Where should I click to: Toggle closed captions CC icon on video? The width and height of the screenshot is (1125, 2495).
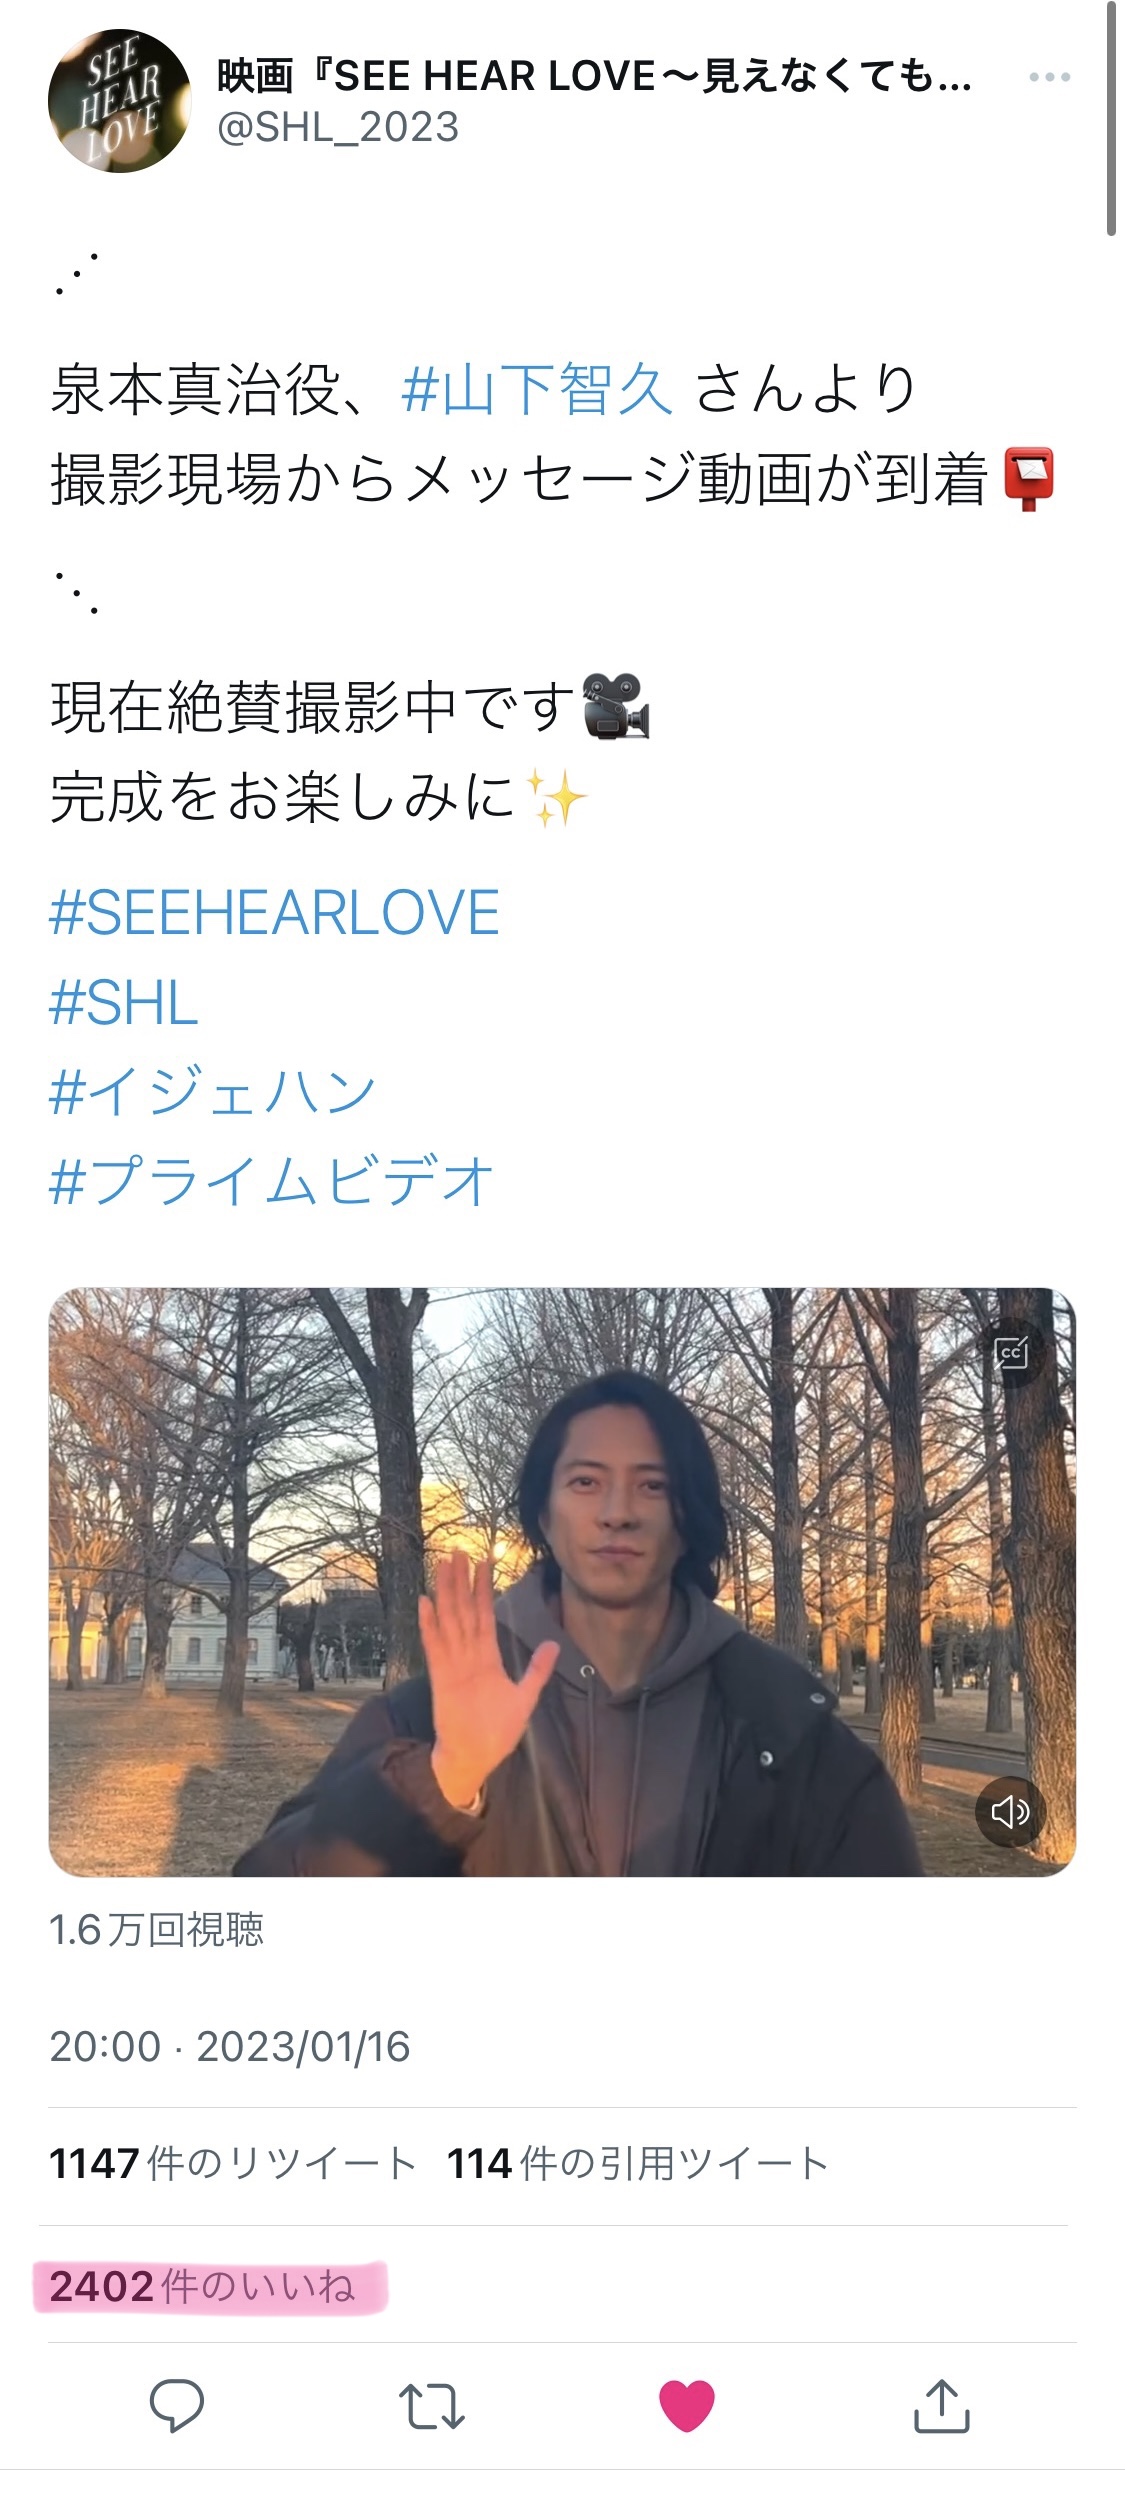pyautogui.click(x=1012, y=1353)
